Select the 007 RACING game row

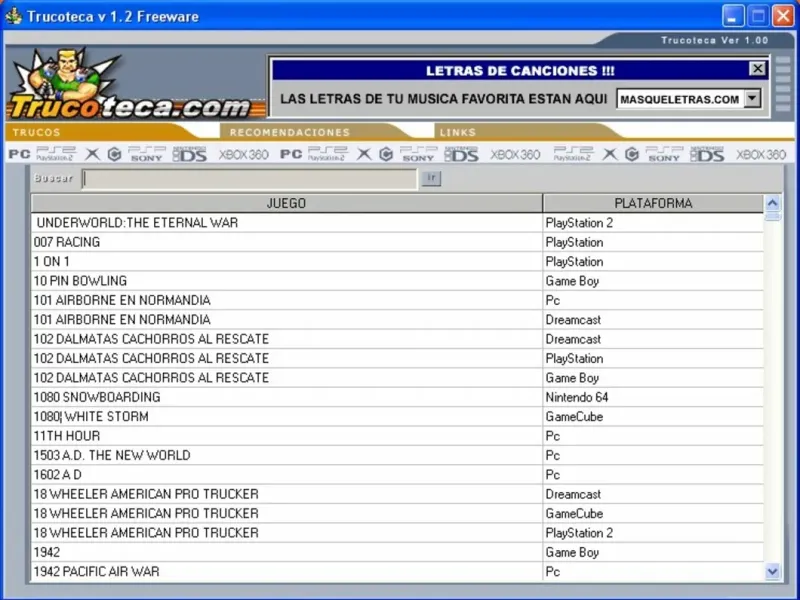click(397, 242)
